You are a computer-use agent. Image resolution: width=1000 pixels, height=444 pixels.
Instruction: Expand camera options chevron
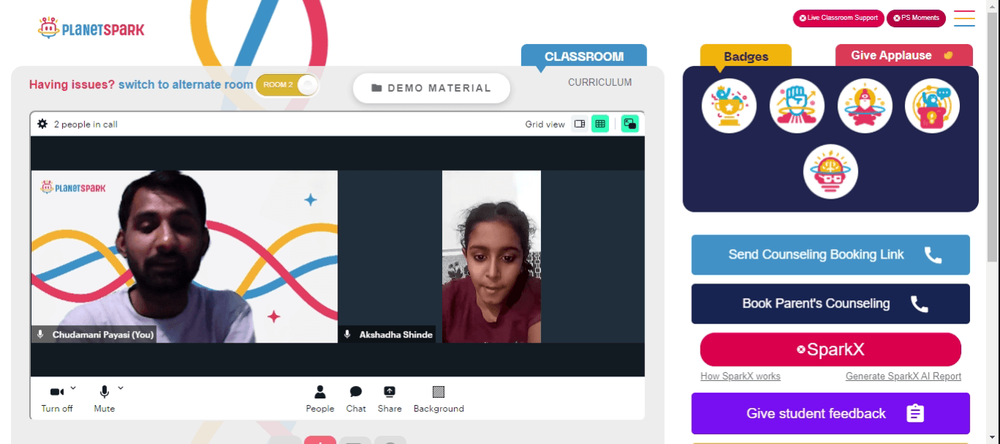pos(73,387)
